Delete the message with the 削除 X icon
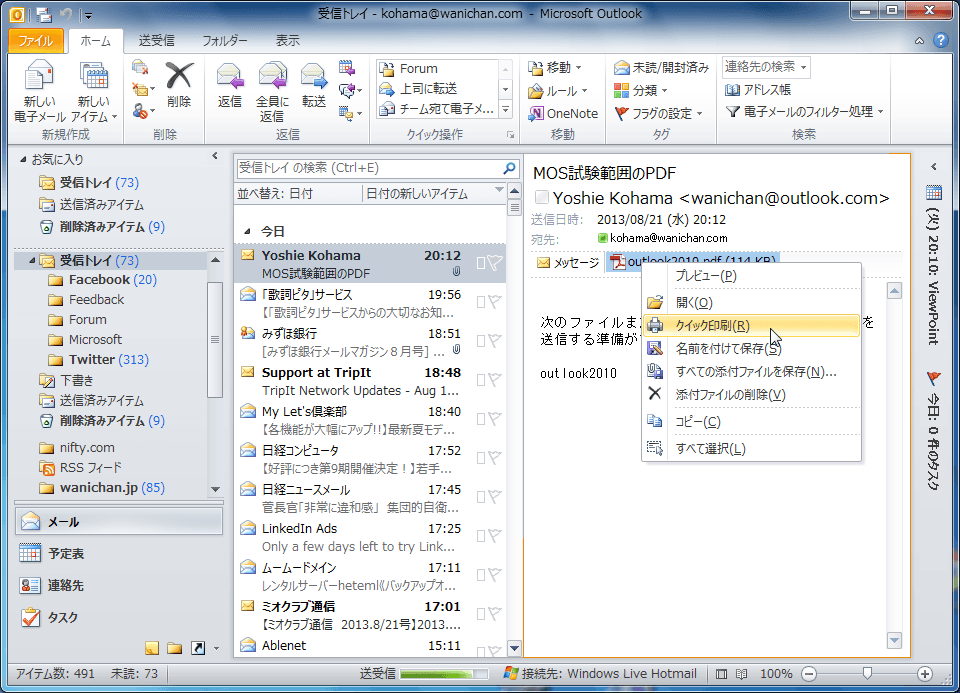The height and width of the screenshot is (693, 960). pos(179,85)
